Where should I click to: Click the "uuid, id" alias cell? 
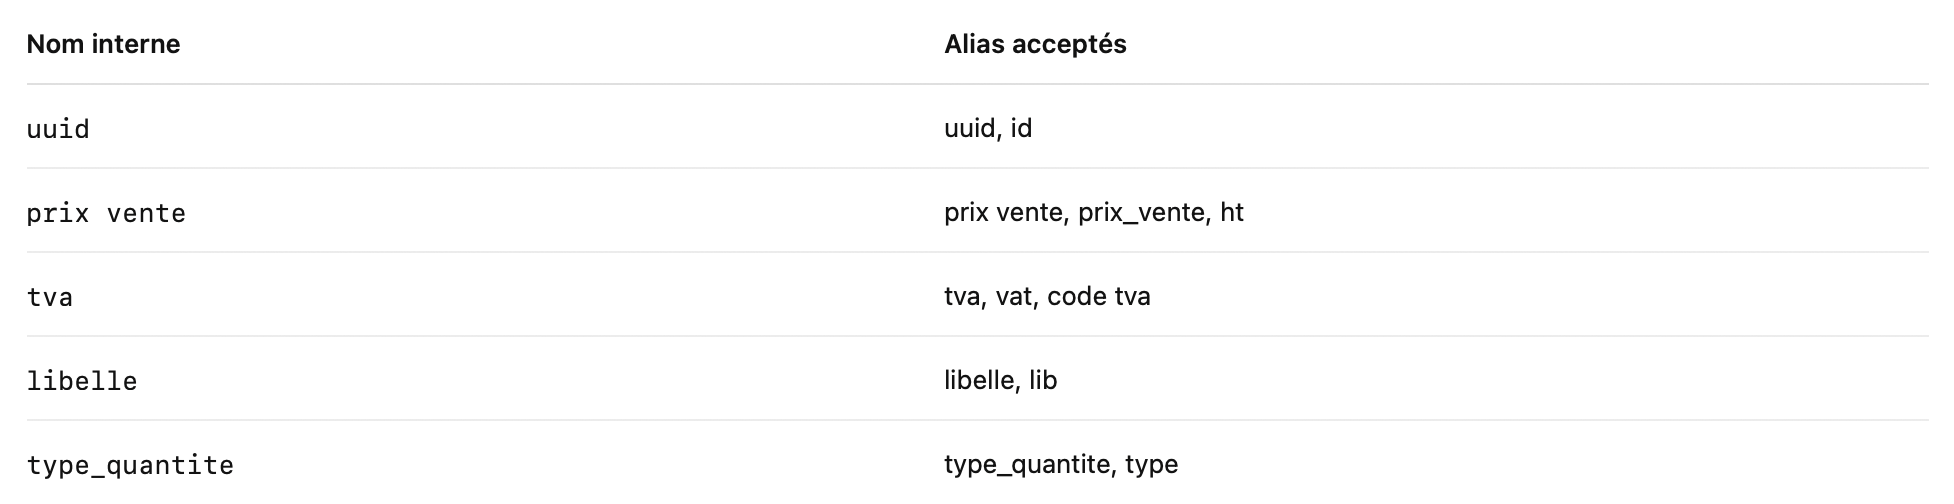(x=987, y=128)
